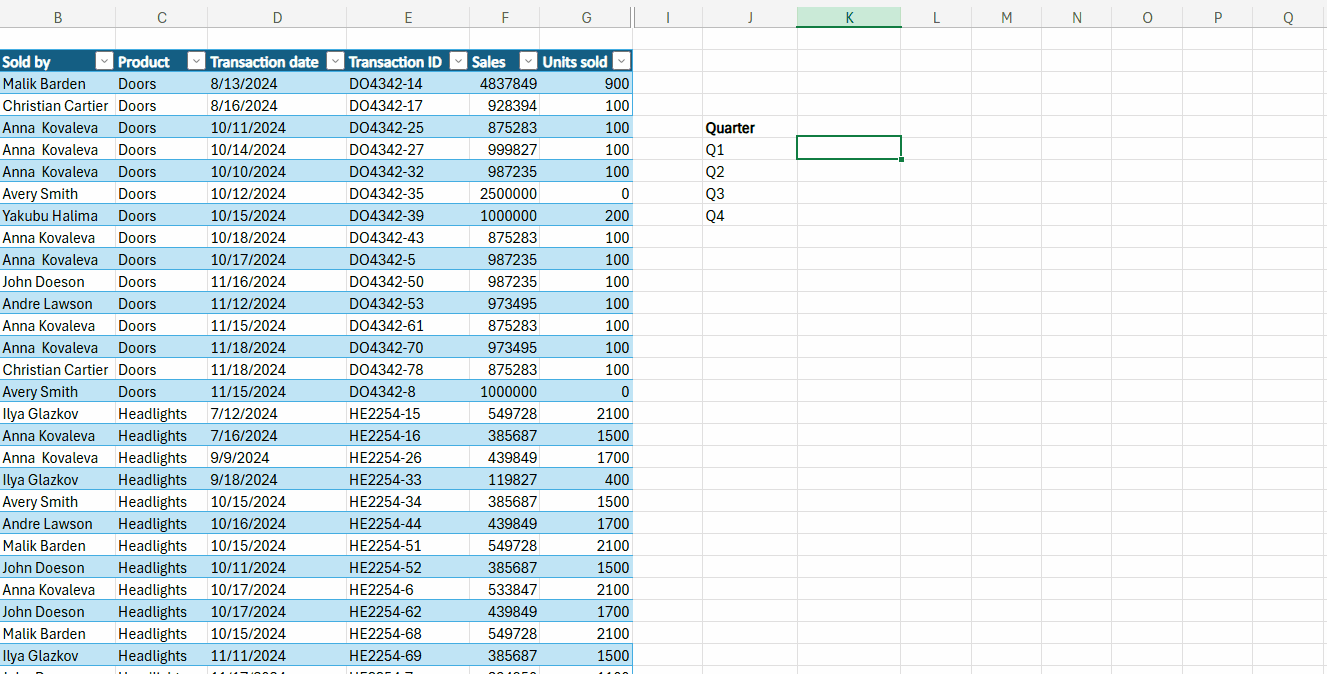Open the Sold by filter dropdown
Screen dimensions: 1327x674
tap(103, 62)
